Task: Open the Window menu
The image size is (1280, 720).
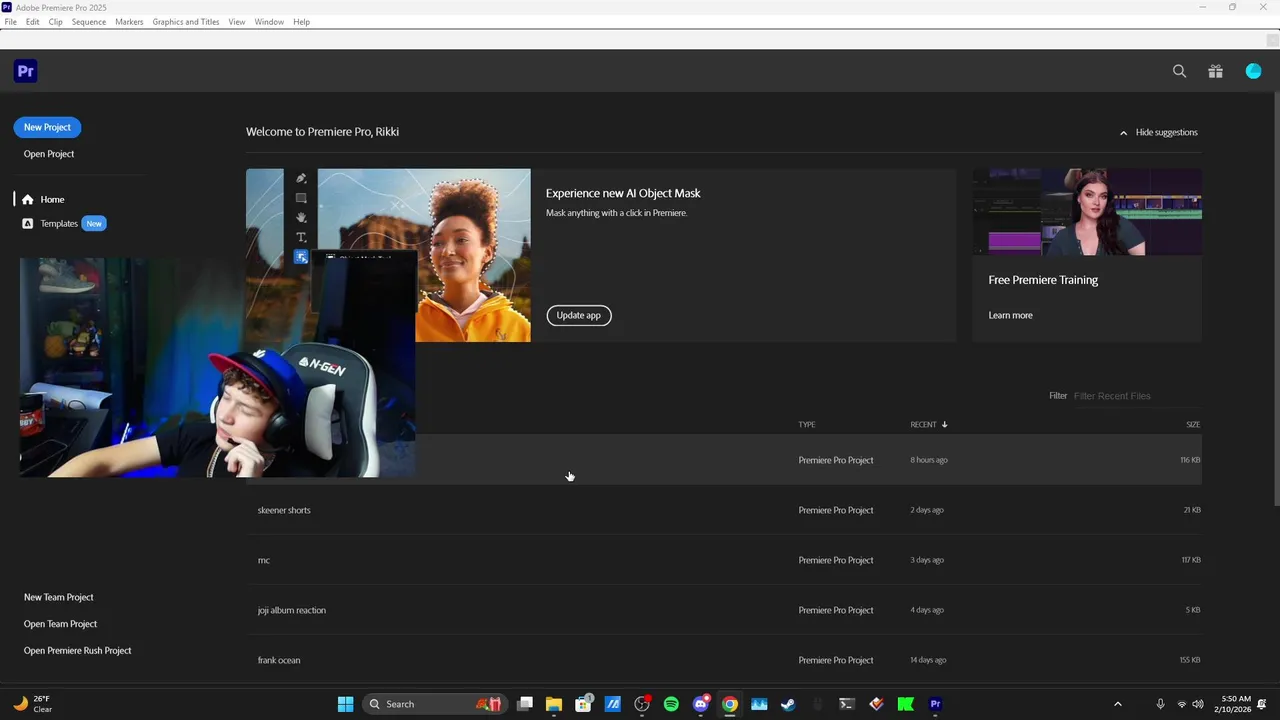Action: tap(269, 21)
